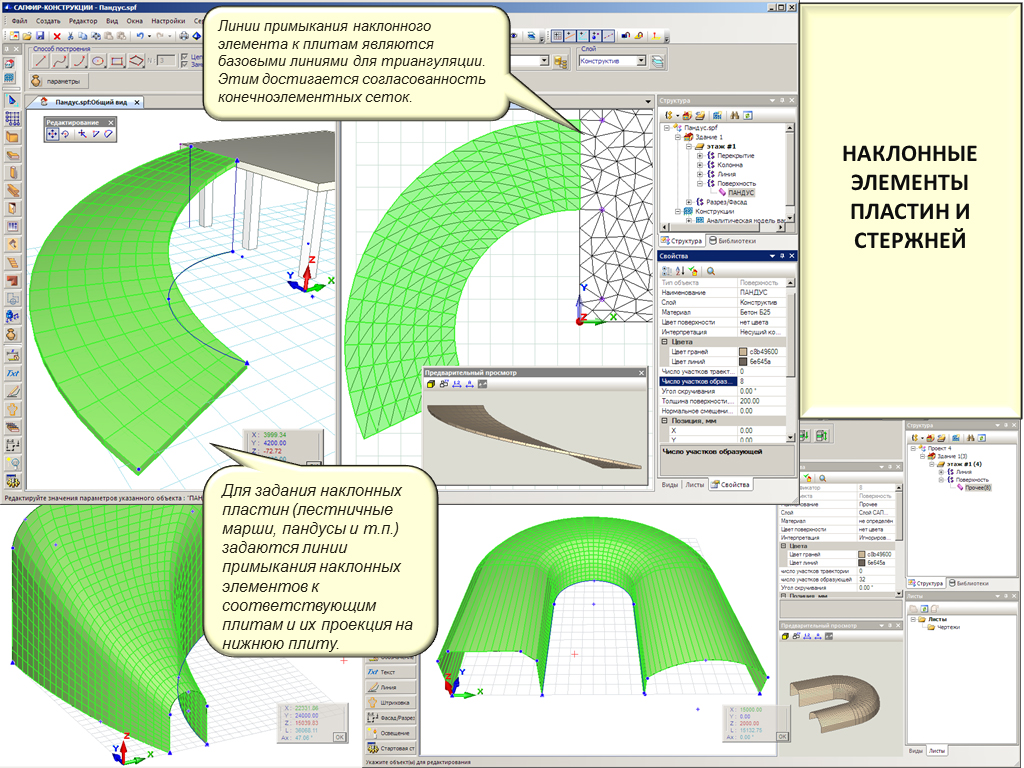The image size is (1024, 768).
Task: Toggle the grid snap button in toolbar
Action: coord(559,36)
